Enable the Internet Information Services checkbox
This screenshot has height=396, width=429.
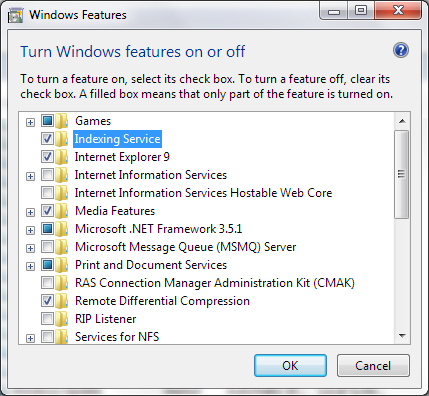(x=47, y=174)
